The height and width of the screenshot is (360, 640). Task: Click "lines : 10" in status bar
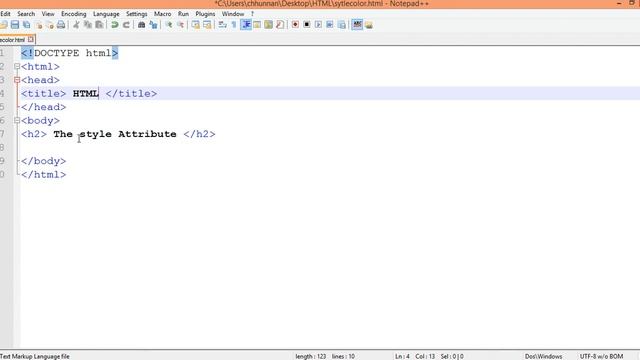[x=343, y=356]
